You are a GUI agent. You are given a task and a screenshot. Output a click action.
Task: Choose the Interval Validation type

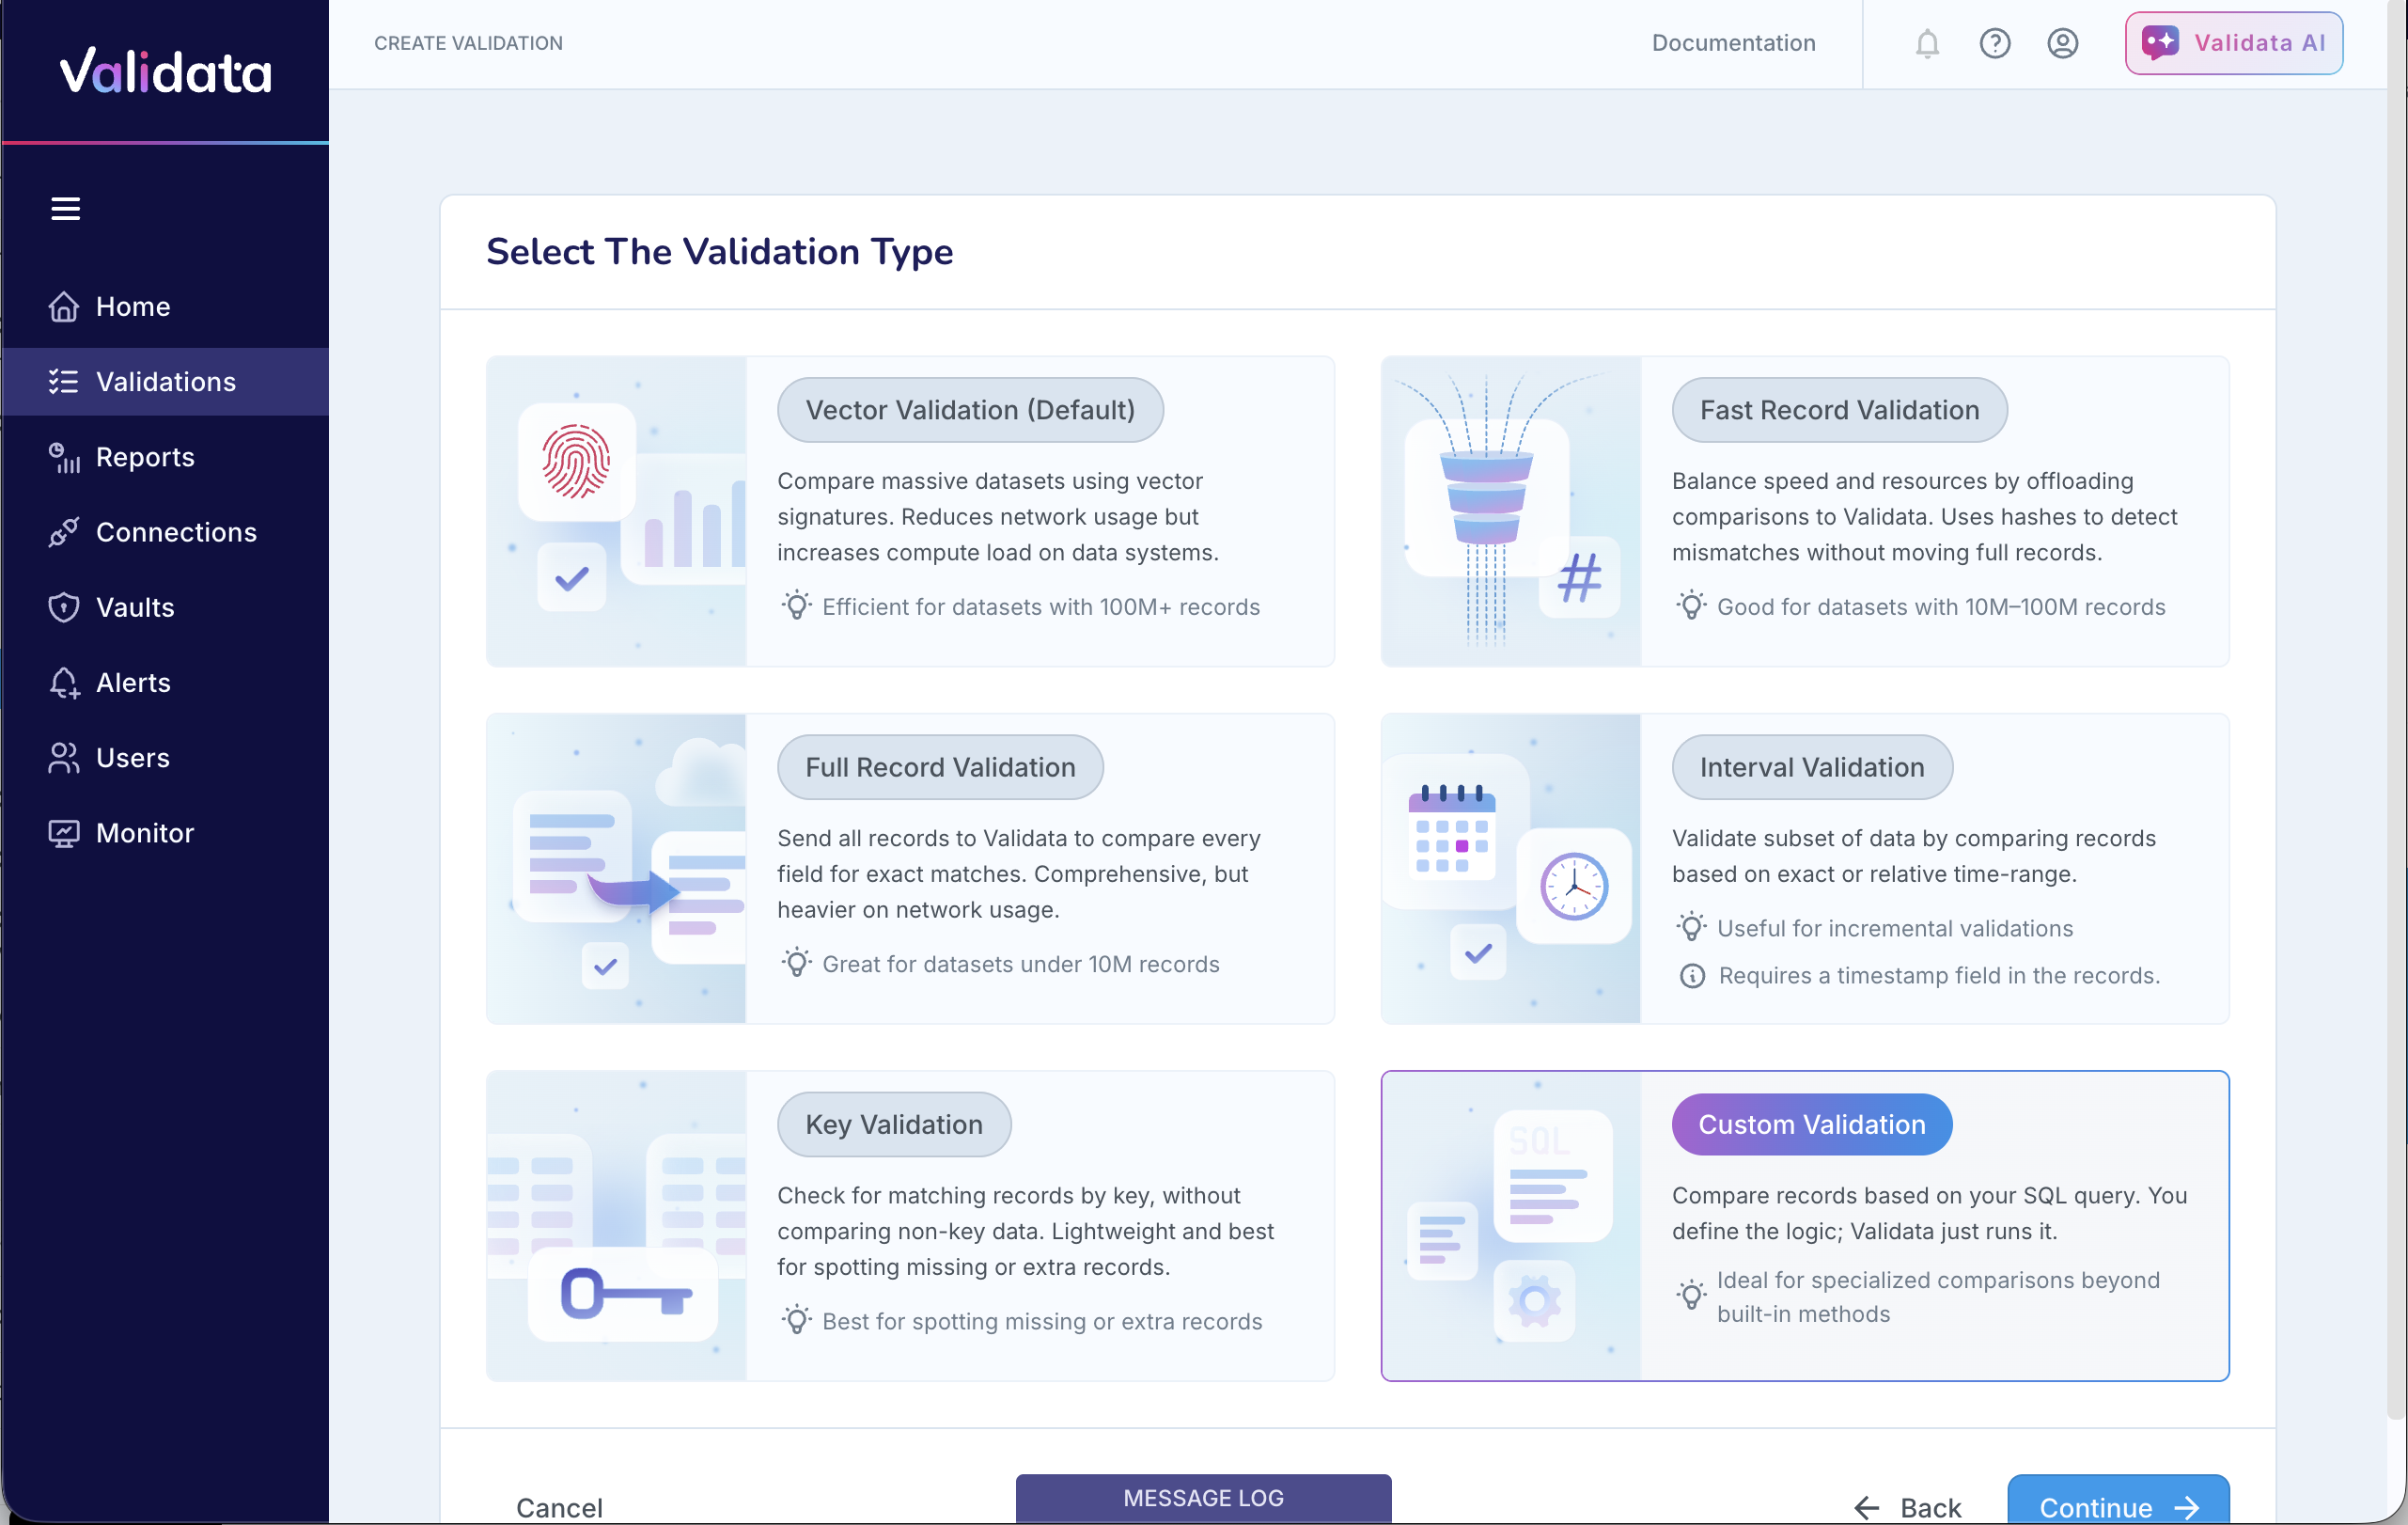[1805, 868]
